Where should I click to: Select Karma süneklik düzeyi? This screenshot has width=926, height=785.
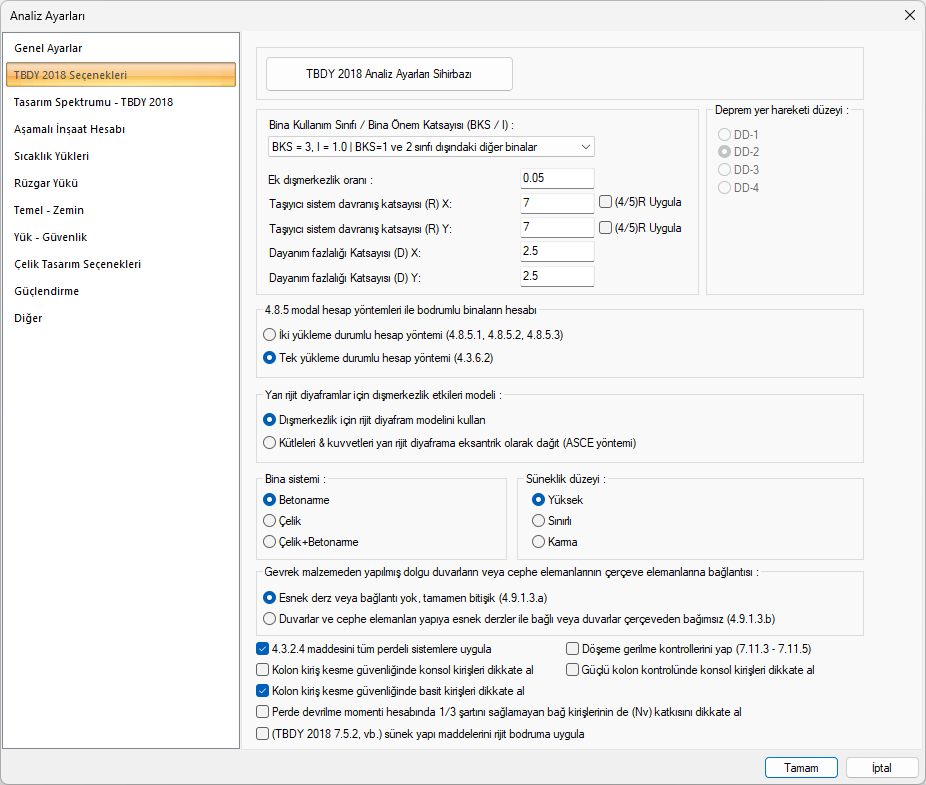[x=539, y=542]
